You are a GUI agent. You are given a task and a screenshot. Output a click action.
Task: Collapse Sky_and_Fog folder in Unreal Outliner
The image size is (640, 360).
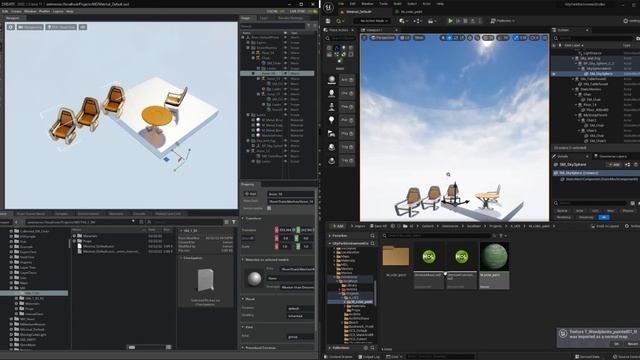(x=573, y=58)
